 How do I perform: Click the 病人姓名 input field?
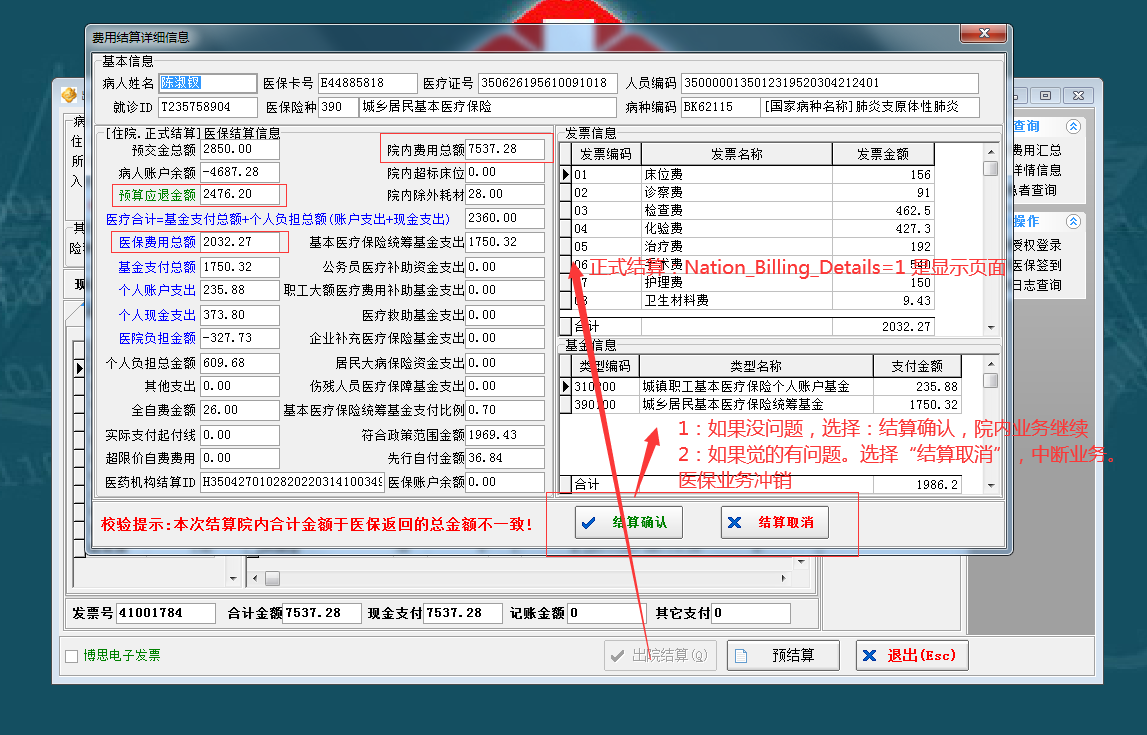(x=207, y=83)
